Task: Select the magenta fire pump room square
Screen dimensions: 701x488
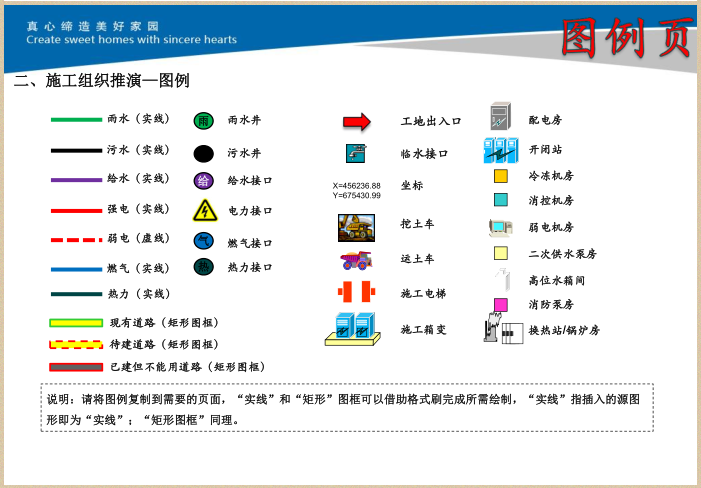Action: 501,305
